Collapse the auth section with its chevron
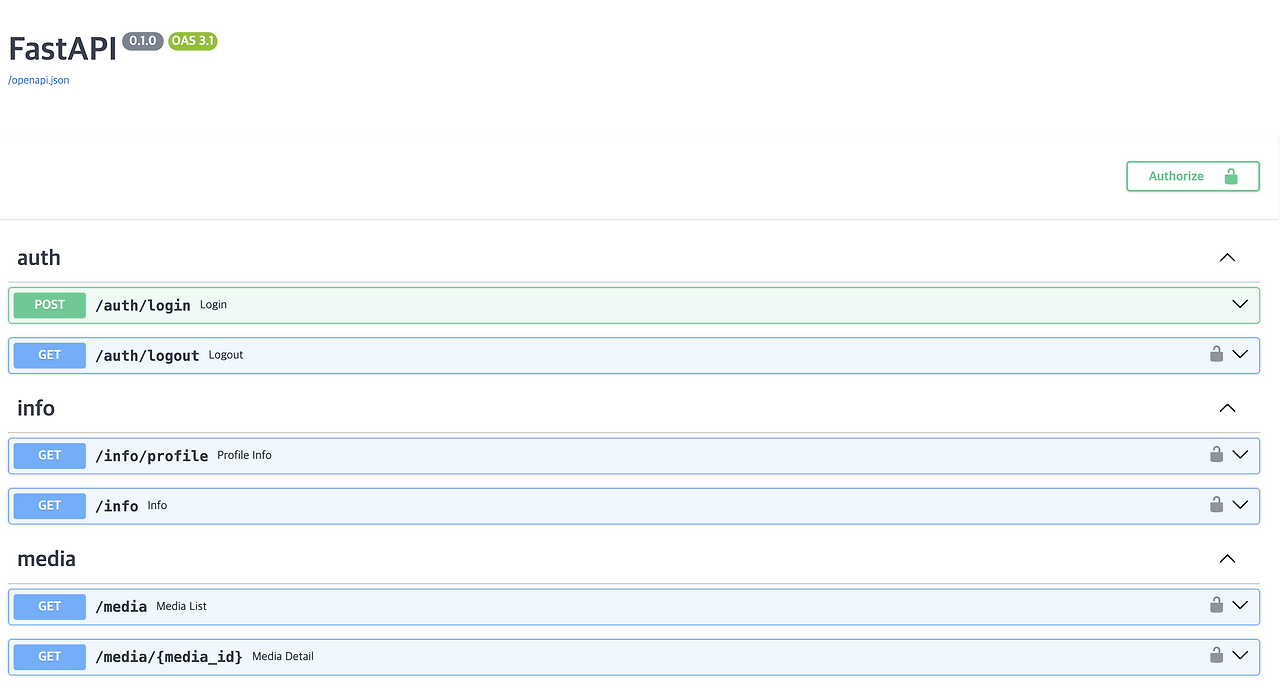This screenshot has width=1280, height=690. [x=1228, y=257]
